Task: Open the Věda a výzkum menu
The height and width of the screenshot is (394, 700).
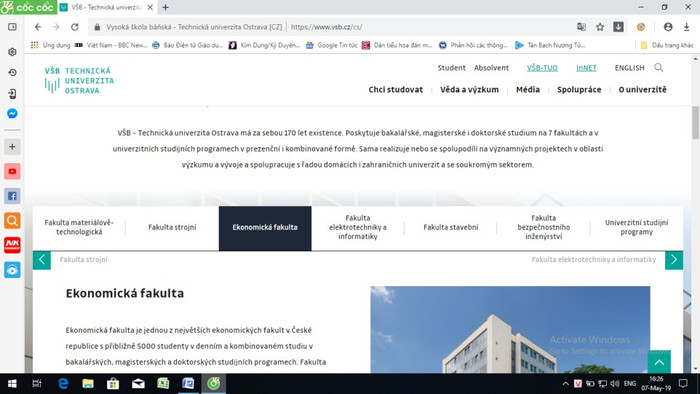Action: [x=469, y=90]
